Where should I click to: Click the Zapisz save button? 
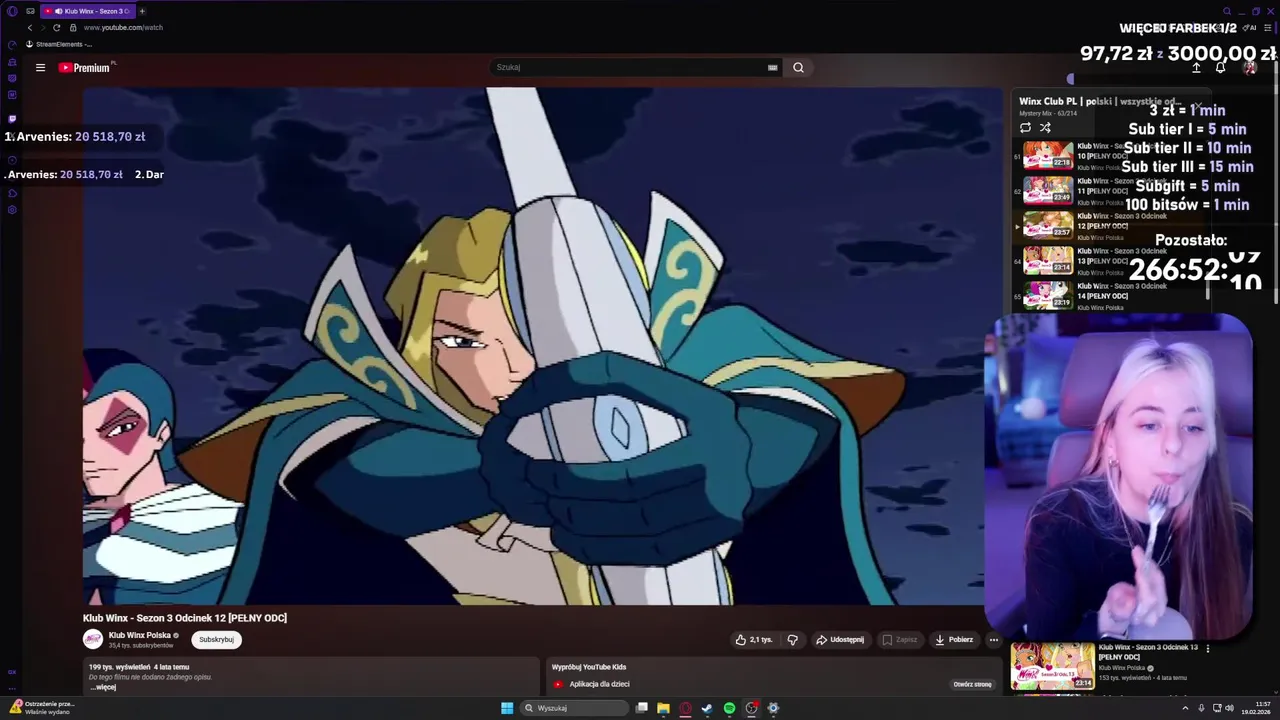point(899,640)
